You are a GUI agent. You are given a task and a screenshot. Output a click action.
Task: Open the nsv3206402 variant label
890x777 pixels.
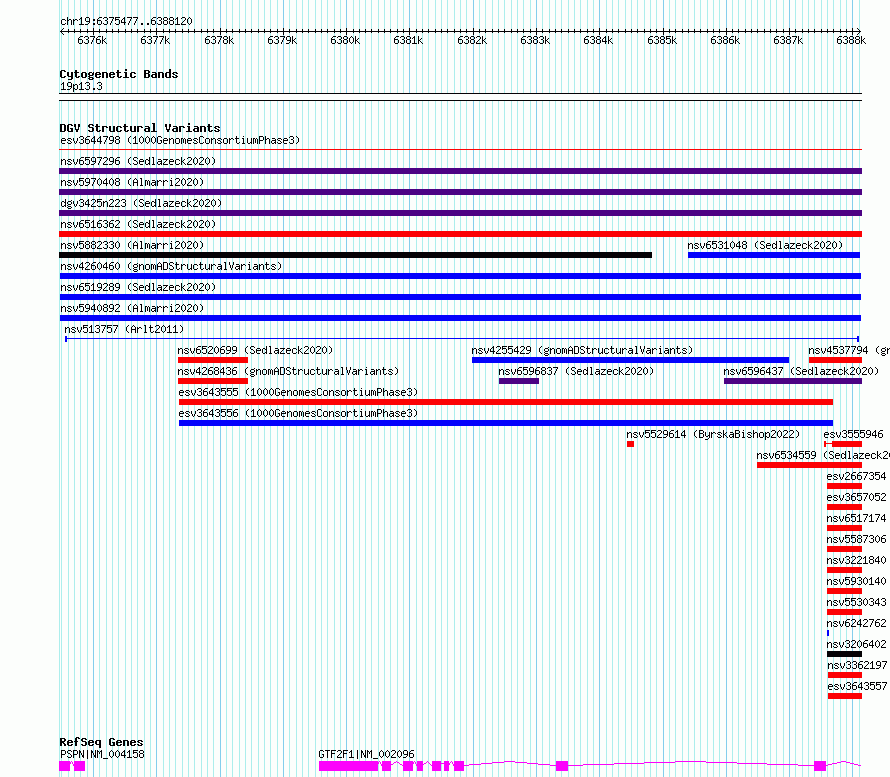click(x=856, y=644)
